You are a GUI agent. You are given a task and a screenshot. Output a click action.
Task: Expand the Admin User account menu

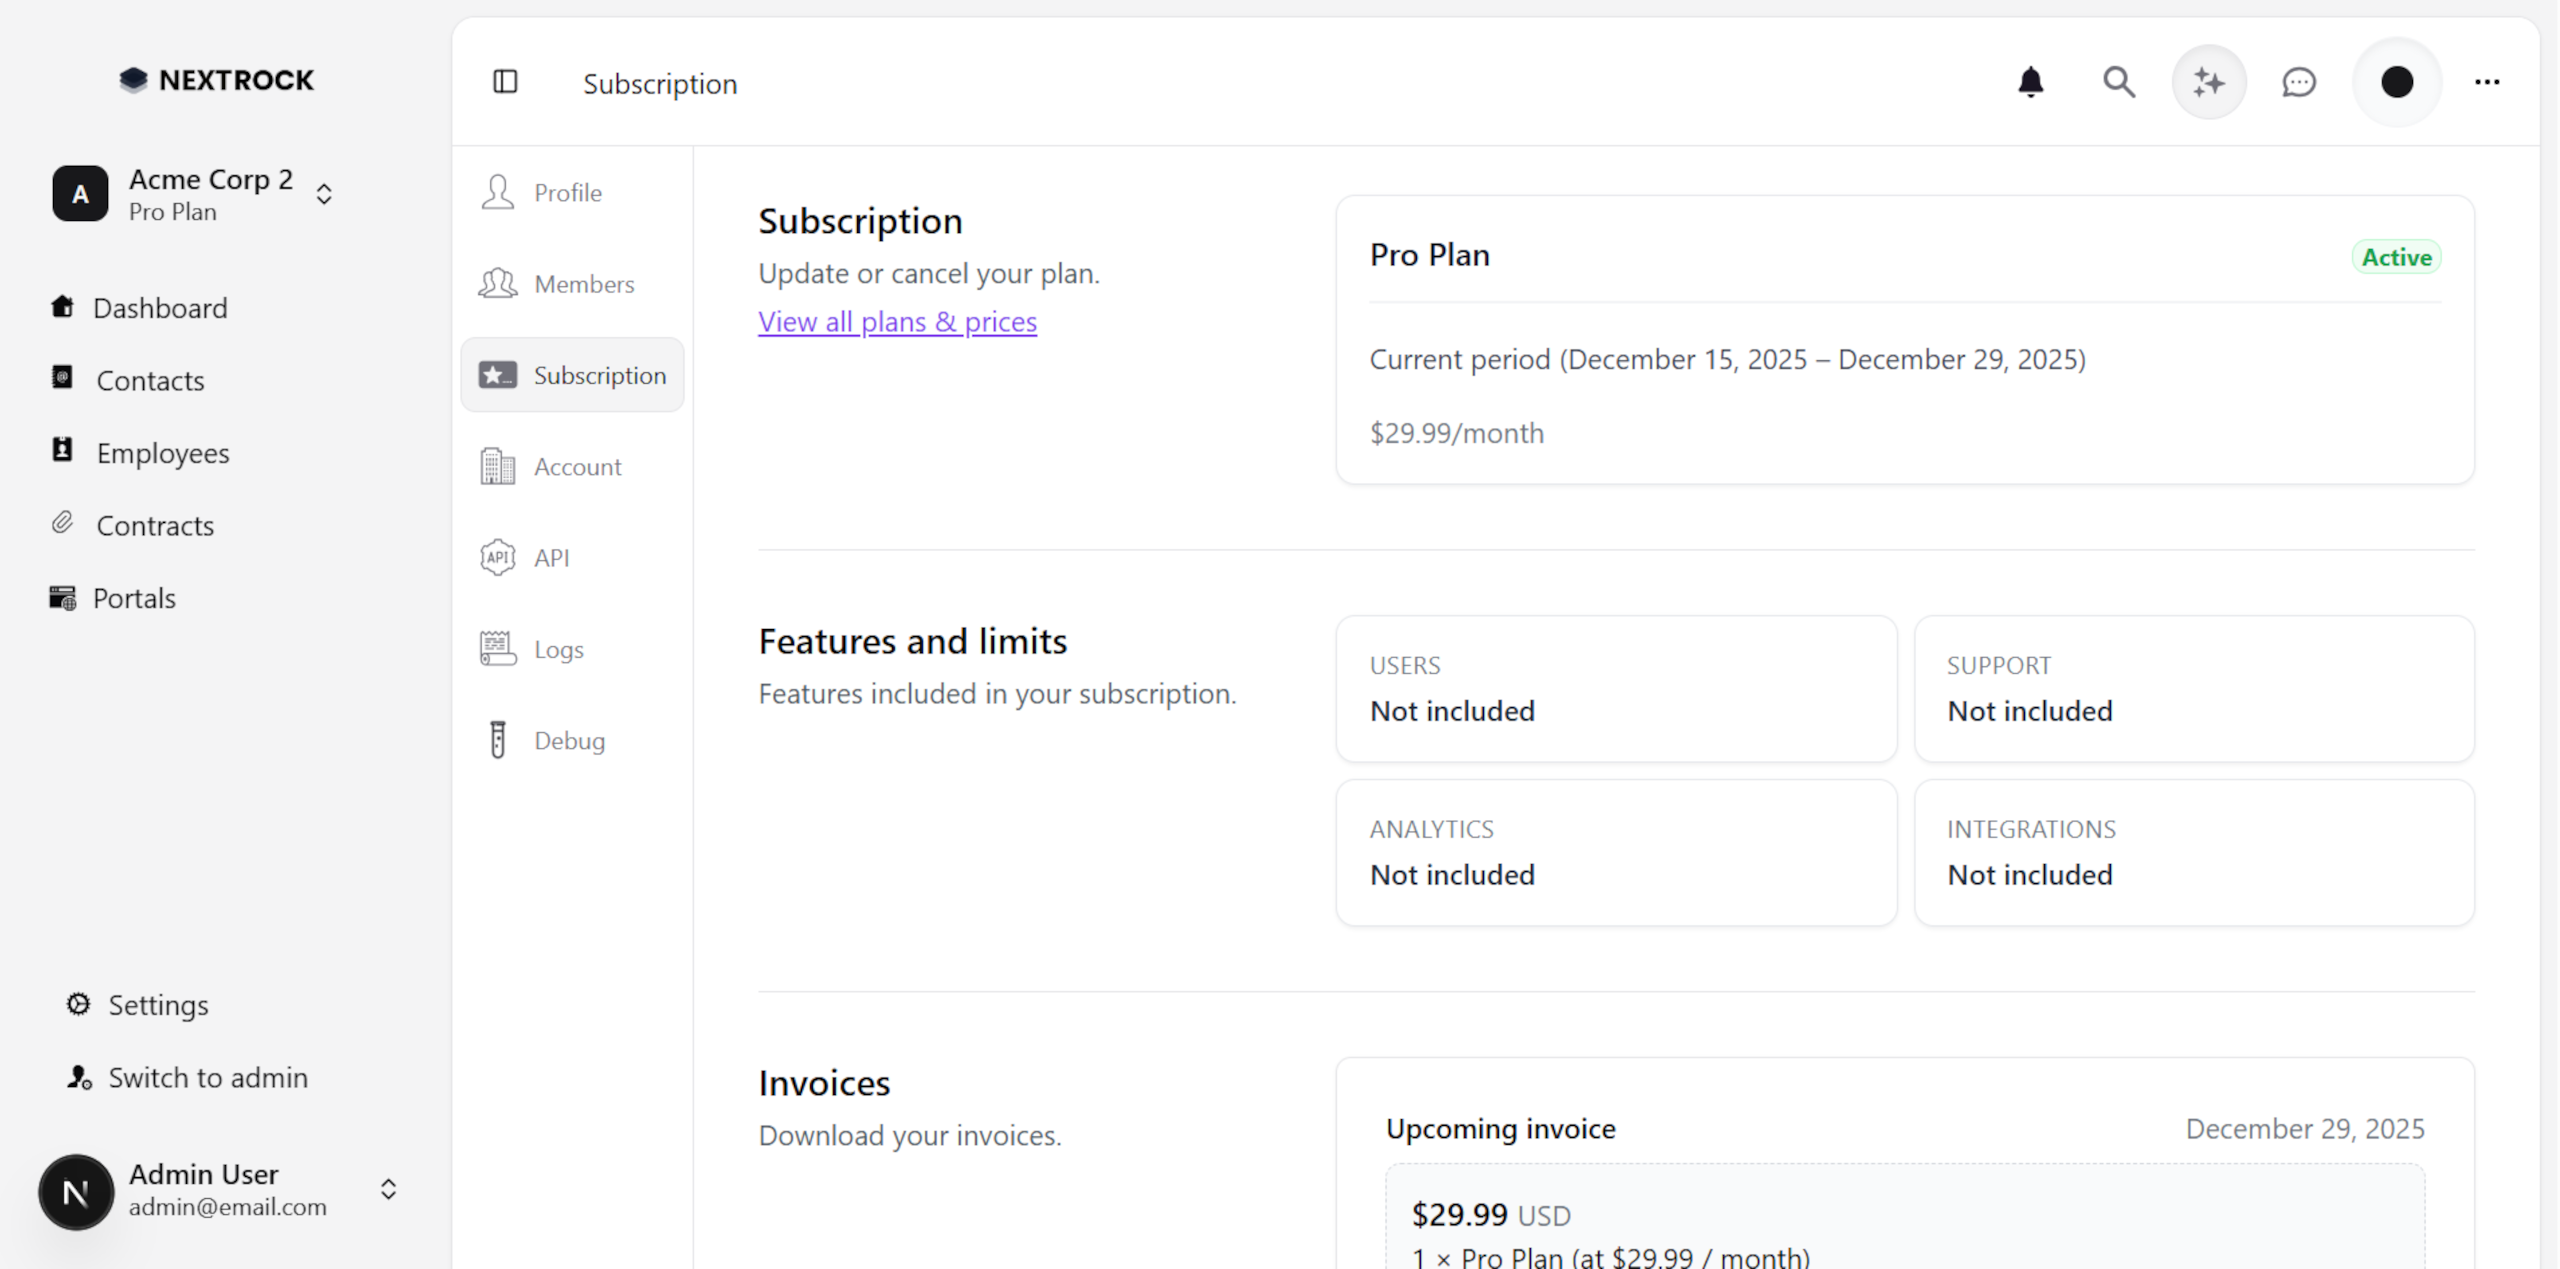tap(388, 1190)
